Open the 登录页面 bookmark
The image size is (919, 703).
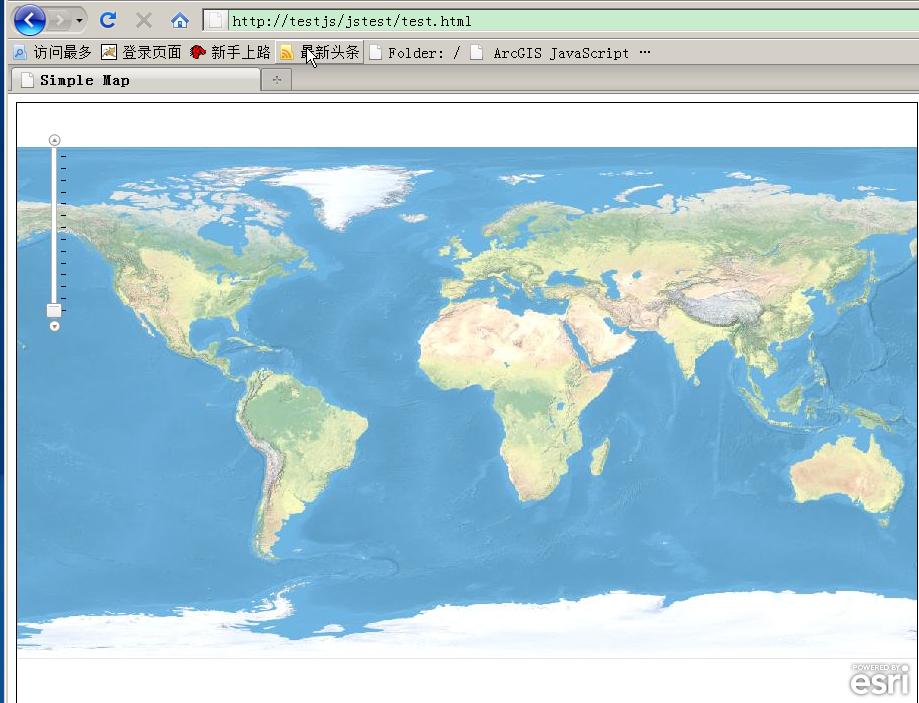[141, 52]
